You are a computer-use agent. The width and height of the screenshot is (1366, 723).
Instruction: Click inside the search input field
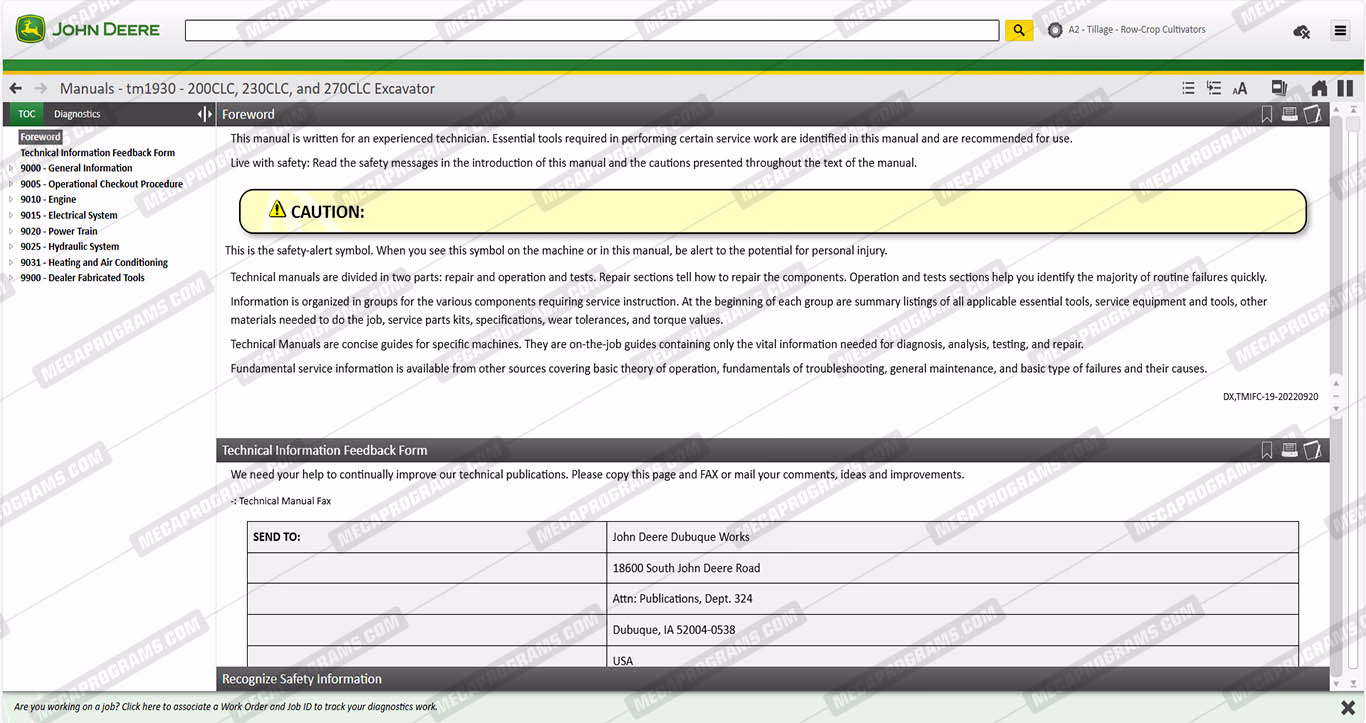pos(591,31)
